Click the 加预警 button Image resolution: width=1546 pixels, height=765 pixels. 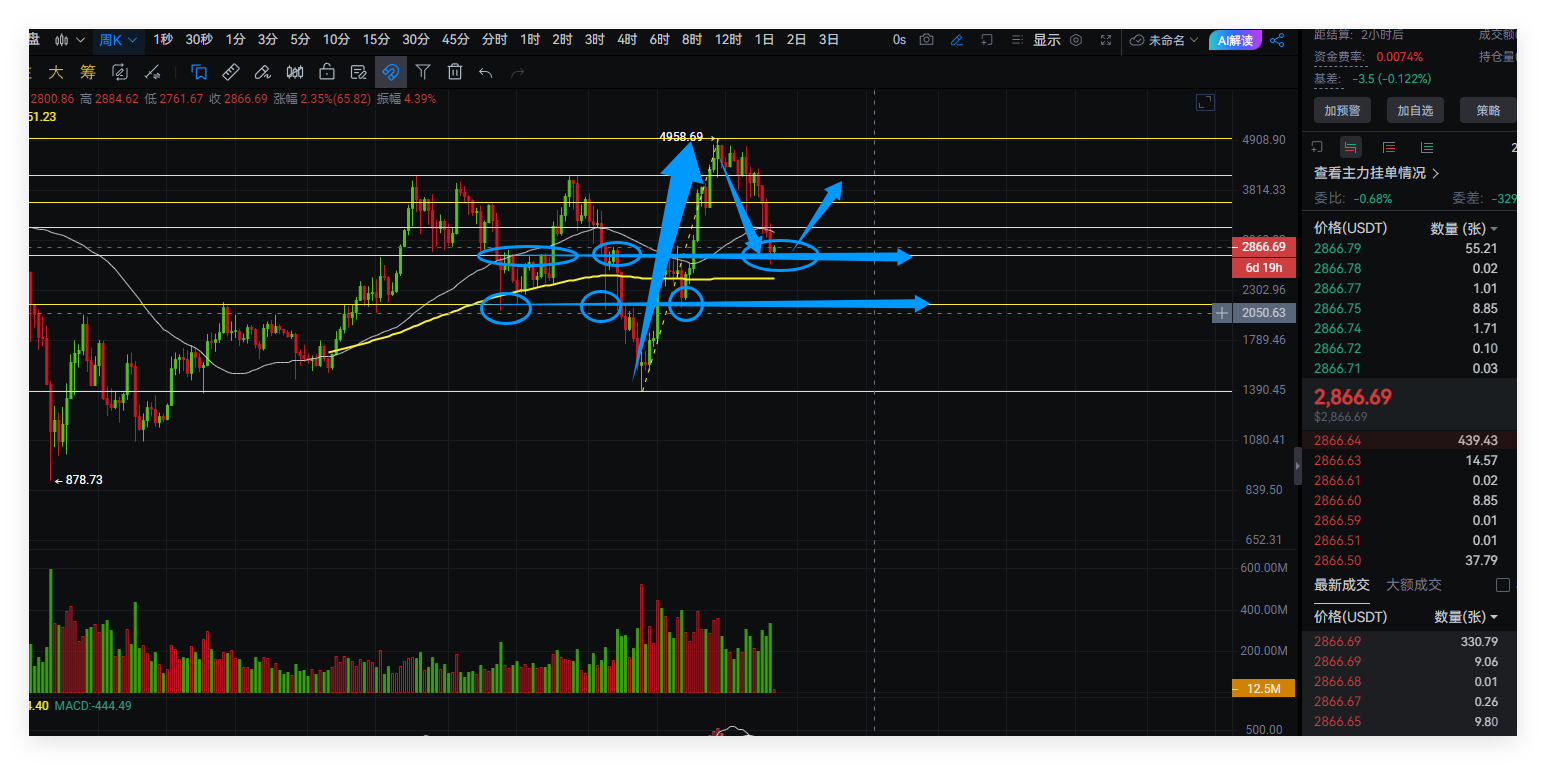tap(1342, 110)
